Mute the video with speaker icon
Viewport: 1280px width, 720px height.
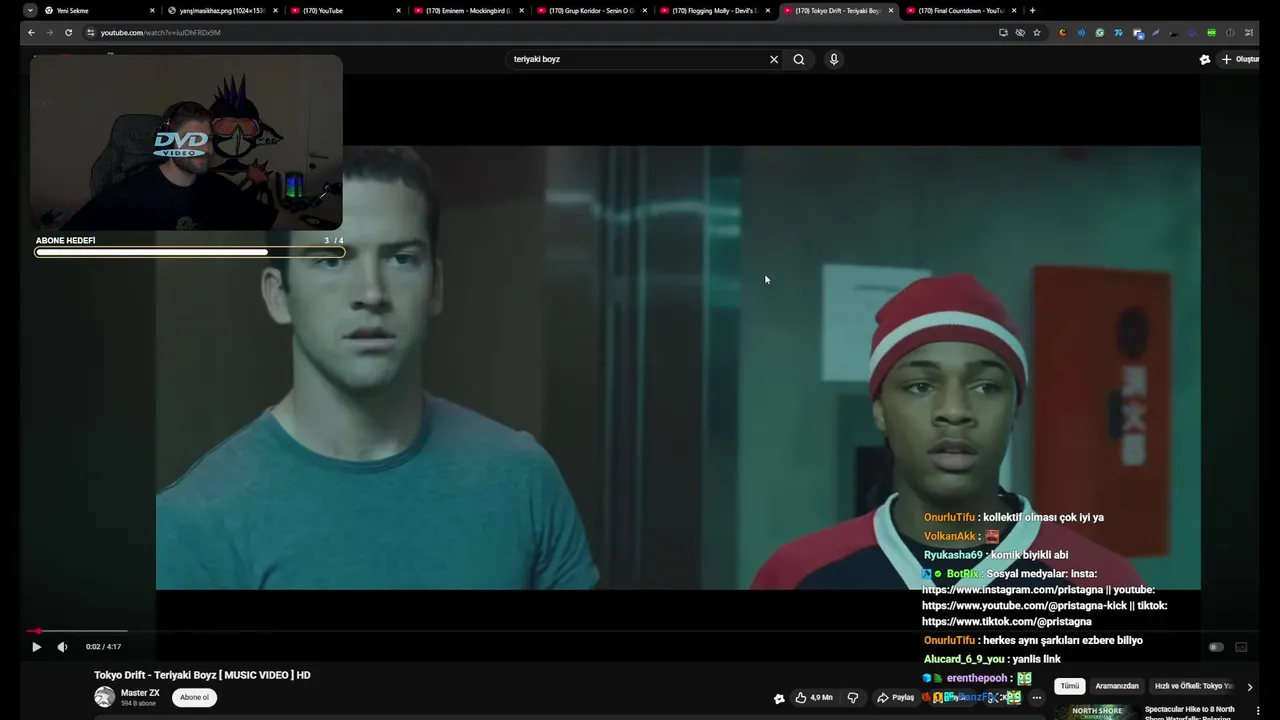pyautogui.click(x=62, y=647)
